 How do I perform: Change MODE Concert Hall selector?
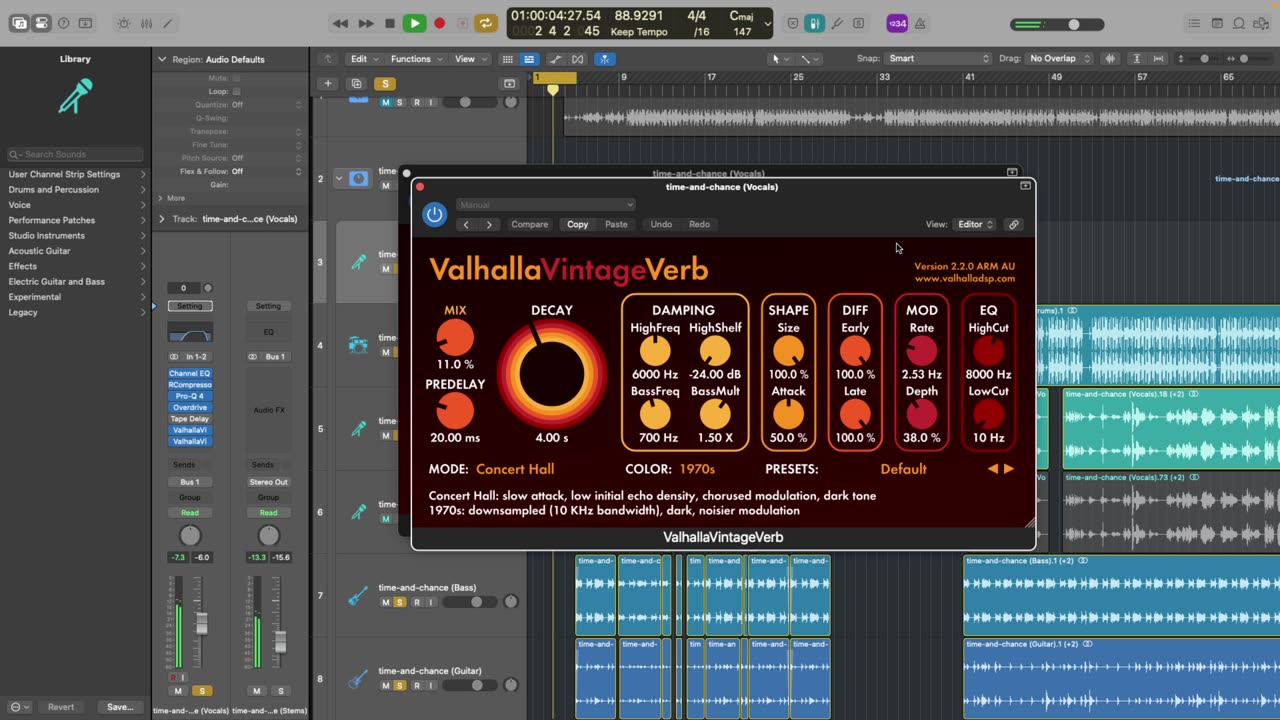(x=515, y=469)
